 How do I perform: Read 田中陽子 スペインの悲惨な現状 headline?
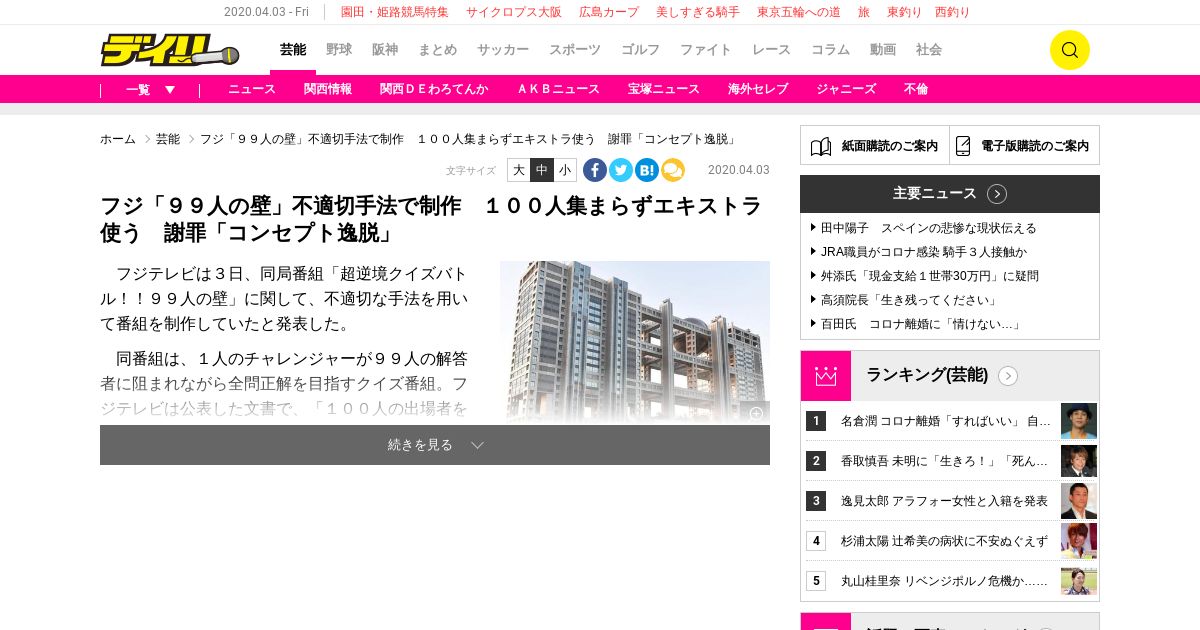coord(929,228)
